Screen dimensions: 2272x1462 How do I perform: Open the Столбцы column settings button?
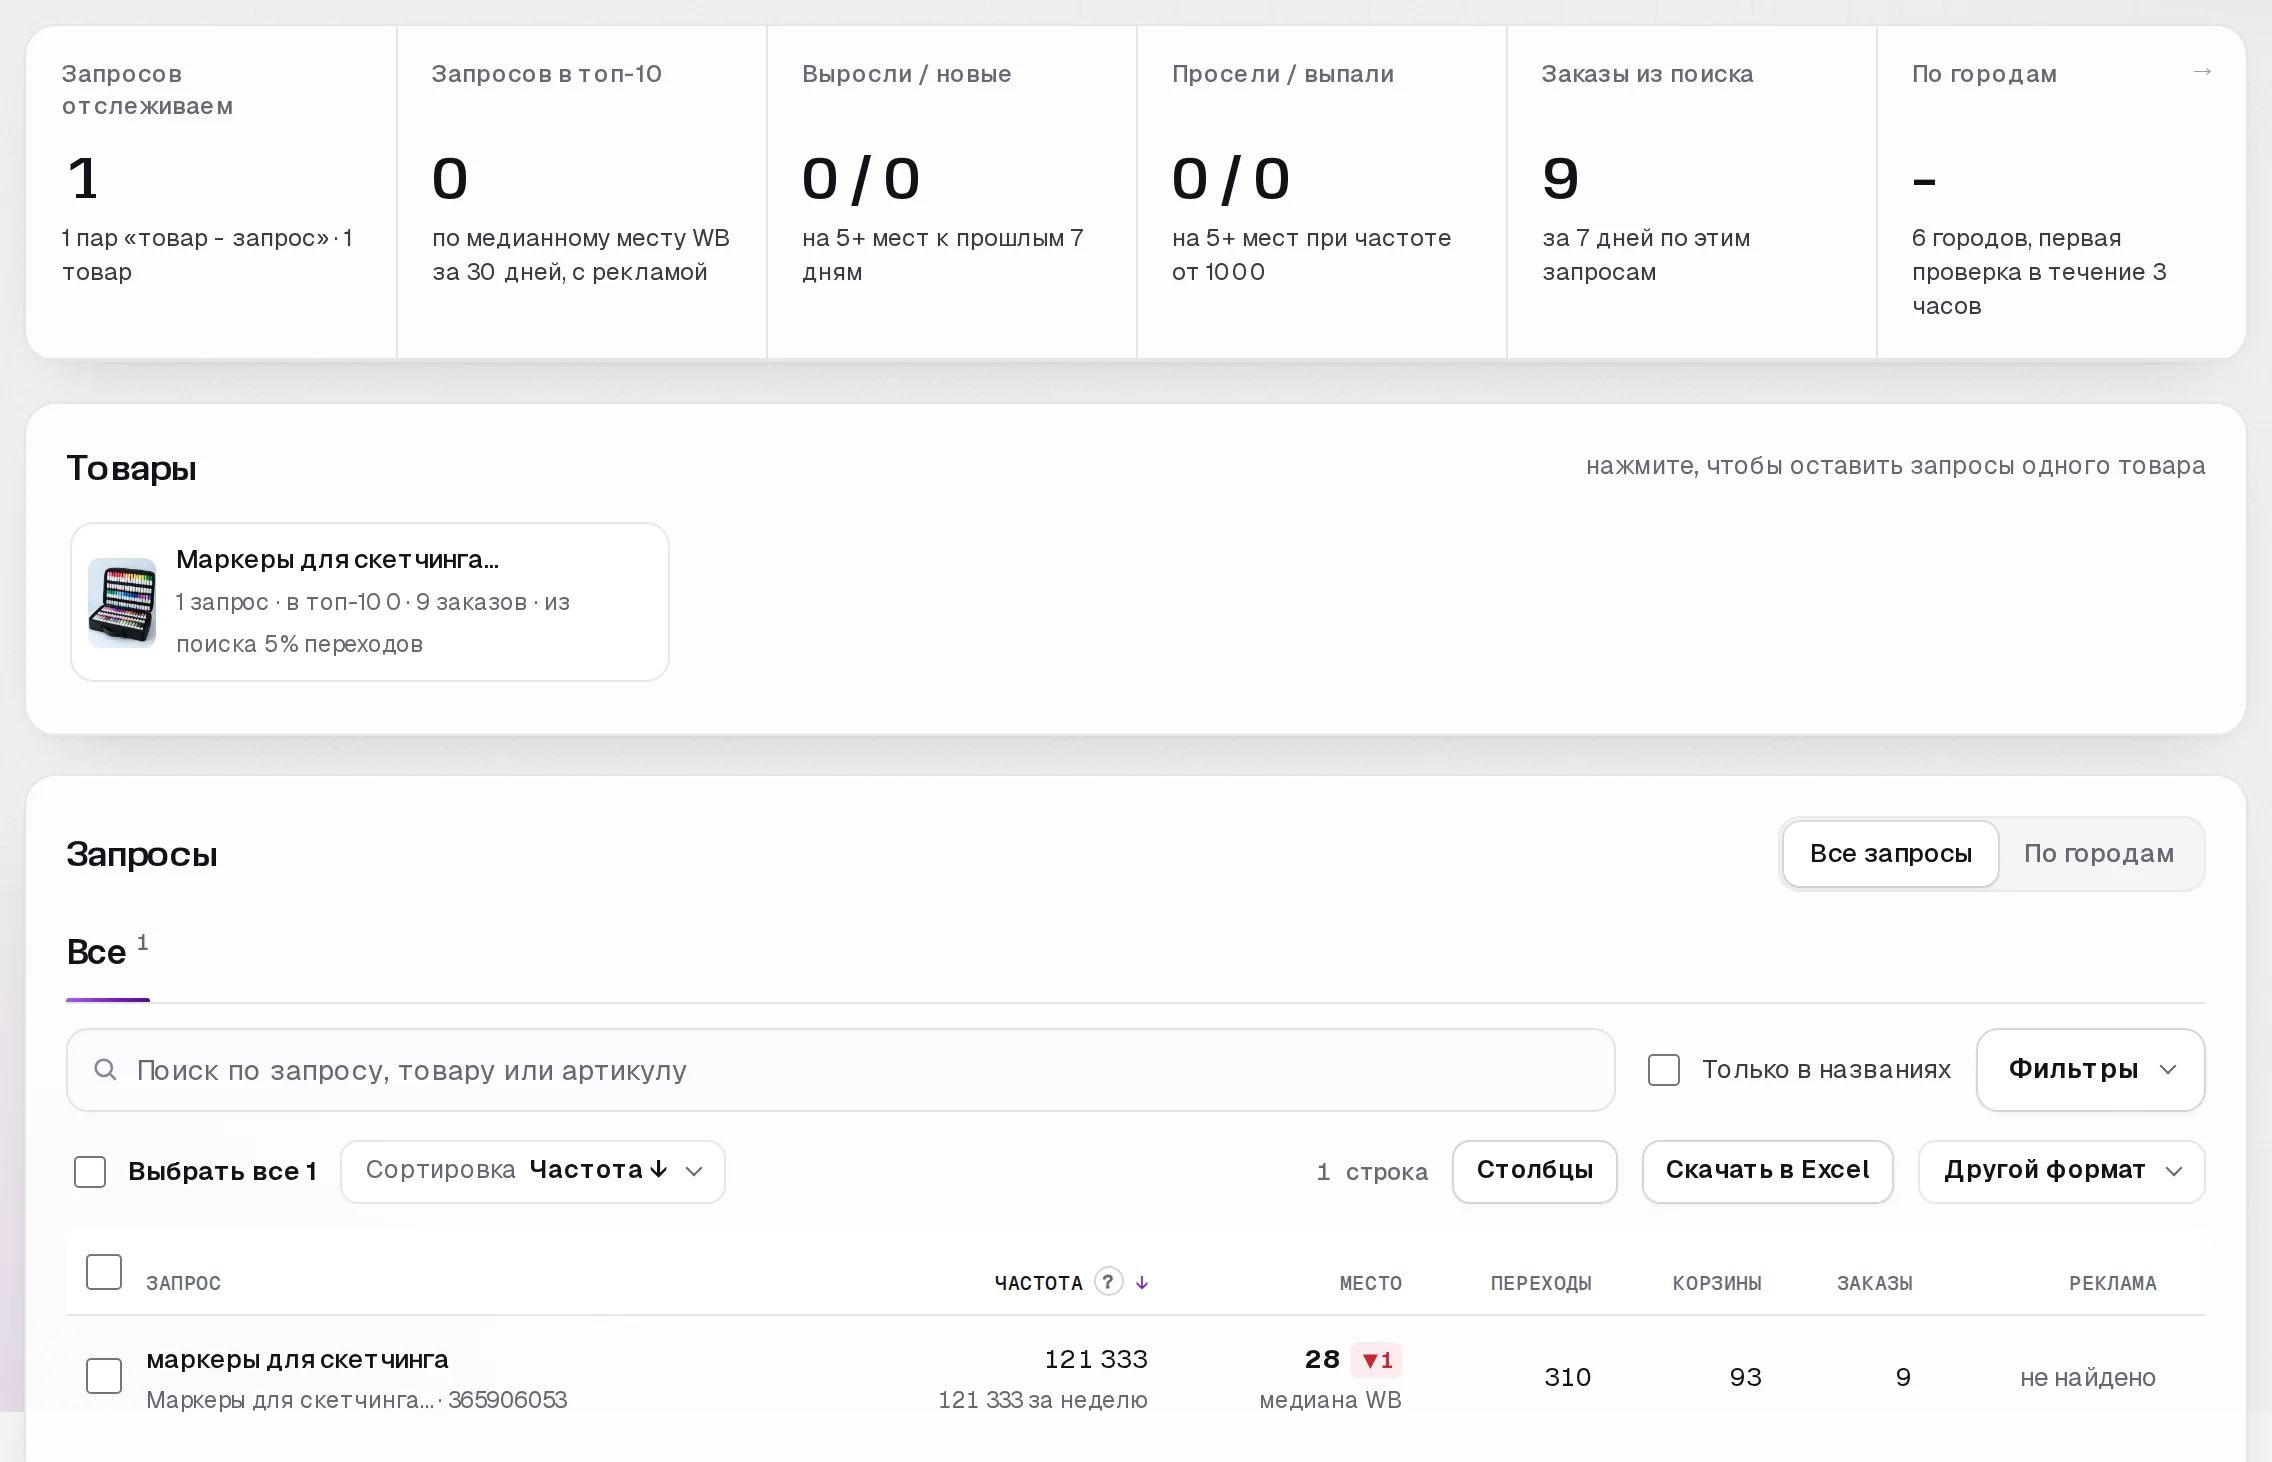[1534, 1171]
